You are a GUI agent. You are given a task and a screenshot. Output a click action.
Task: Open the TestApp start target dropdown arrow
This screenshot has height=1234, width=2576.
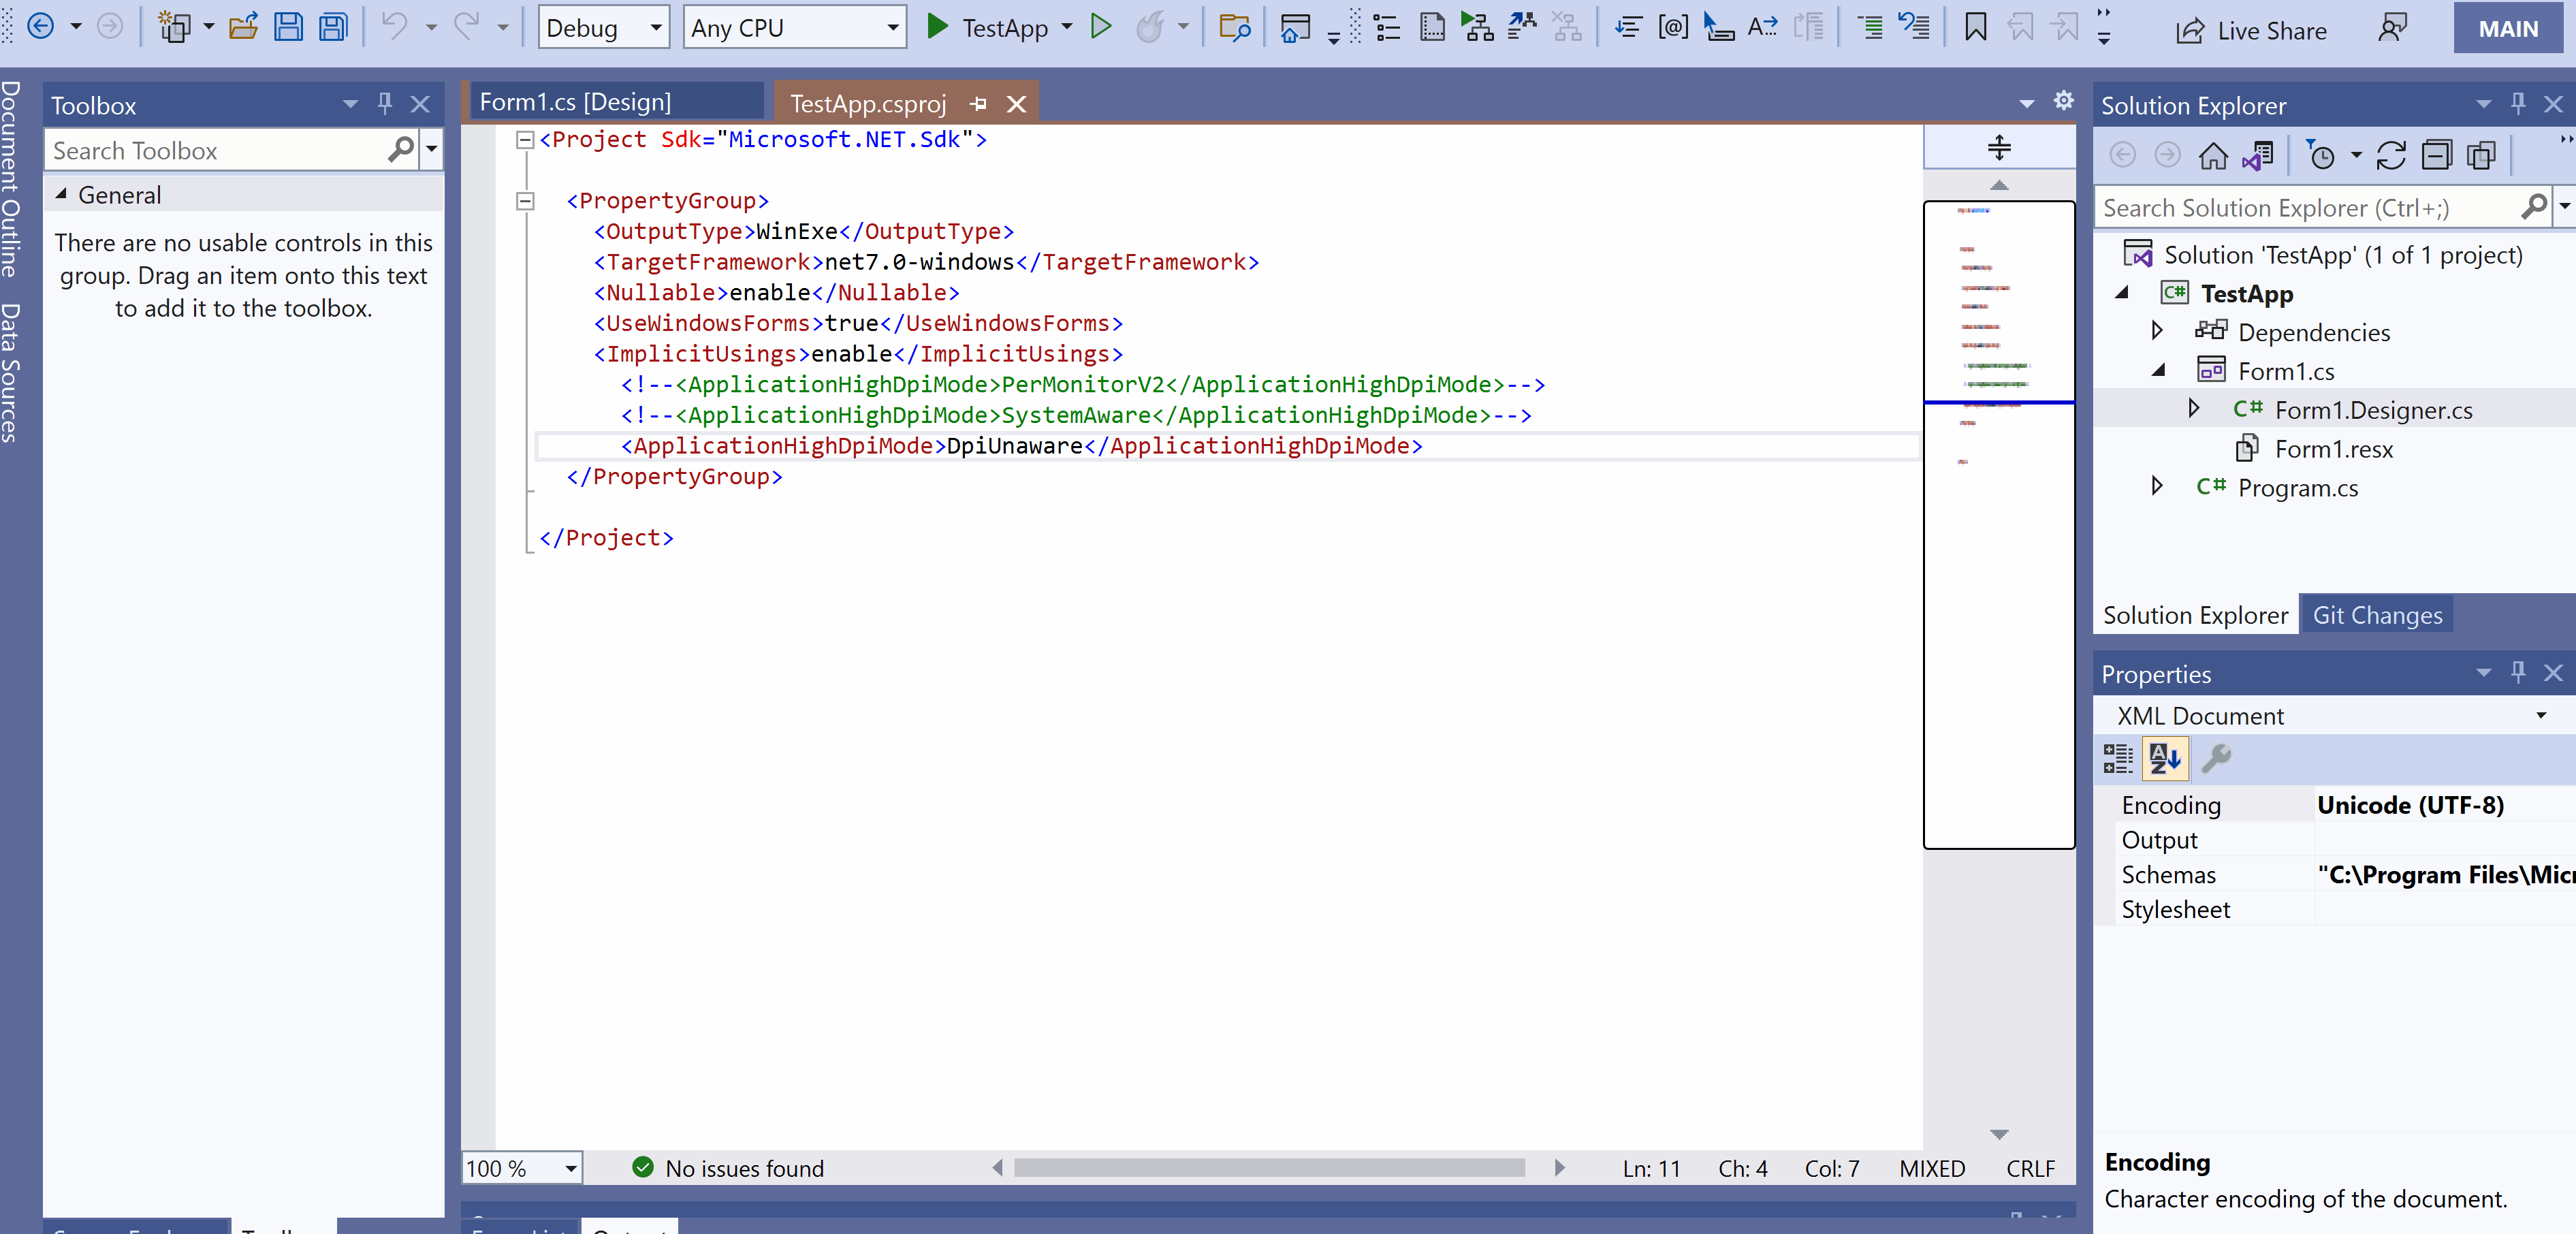[1066, 27]
